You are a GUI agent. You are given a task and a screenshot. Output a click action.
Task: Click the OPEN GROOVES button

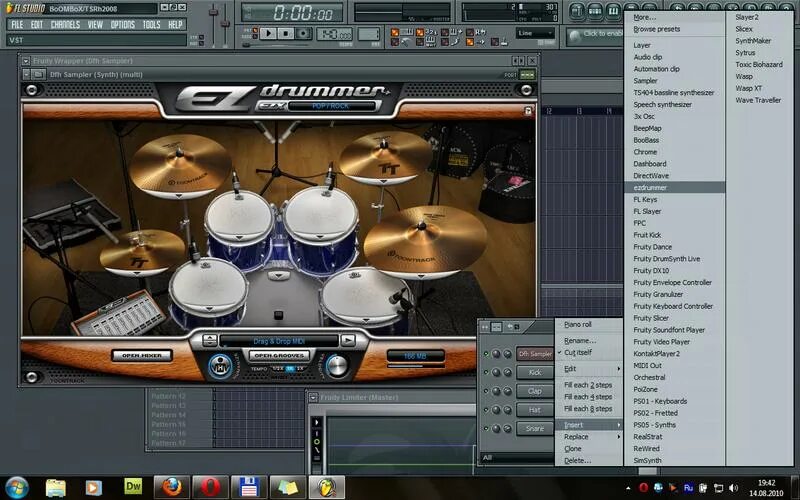point(279,355)
